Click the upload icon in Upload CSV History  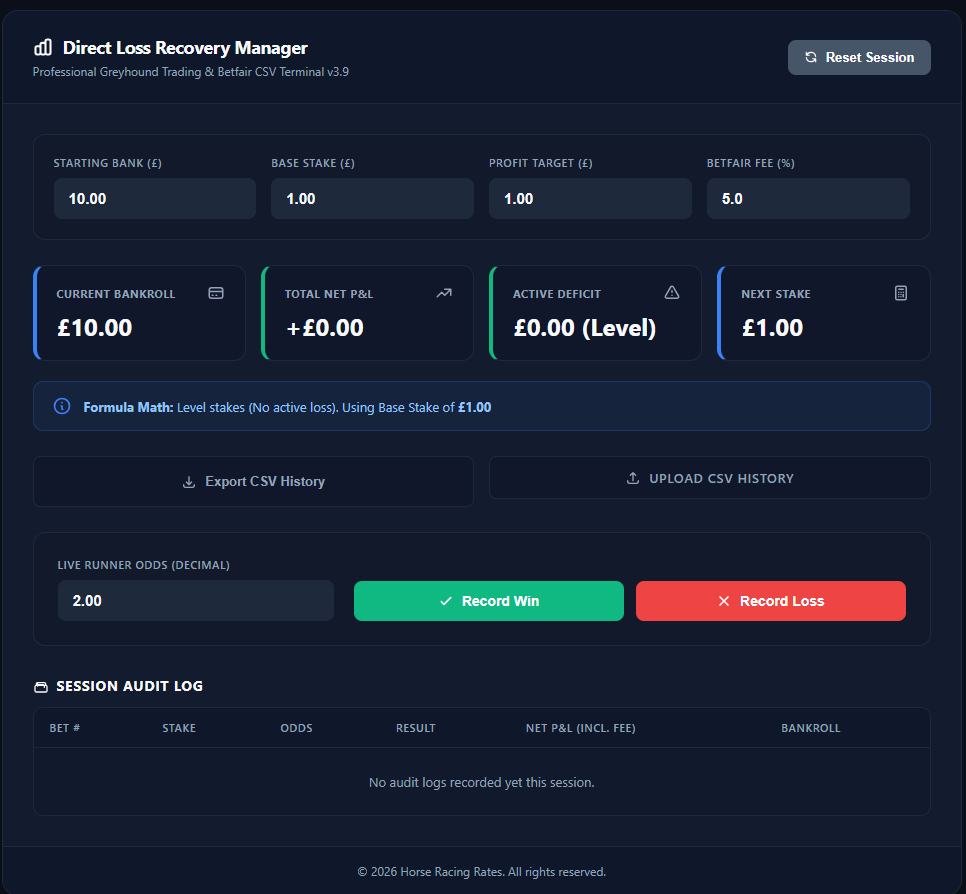click(633, 478)
